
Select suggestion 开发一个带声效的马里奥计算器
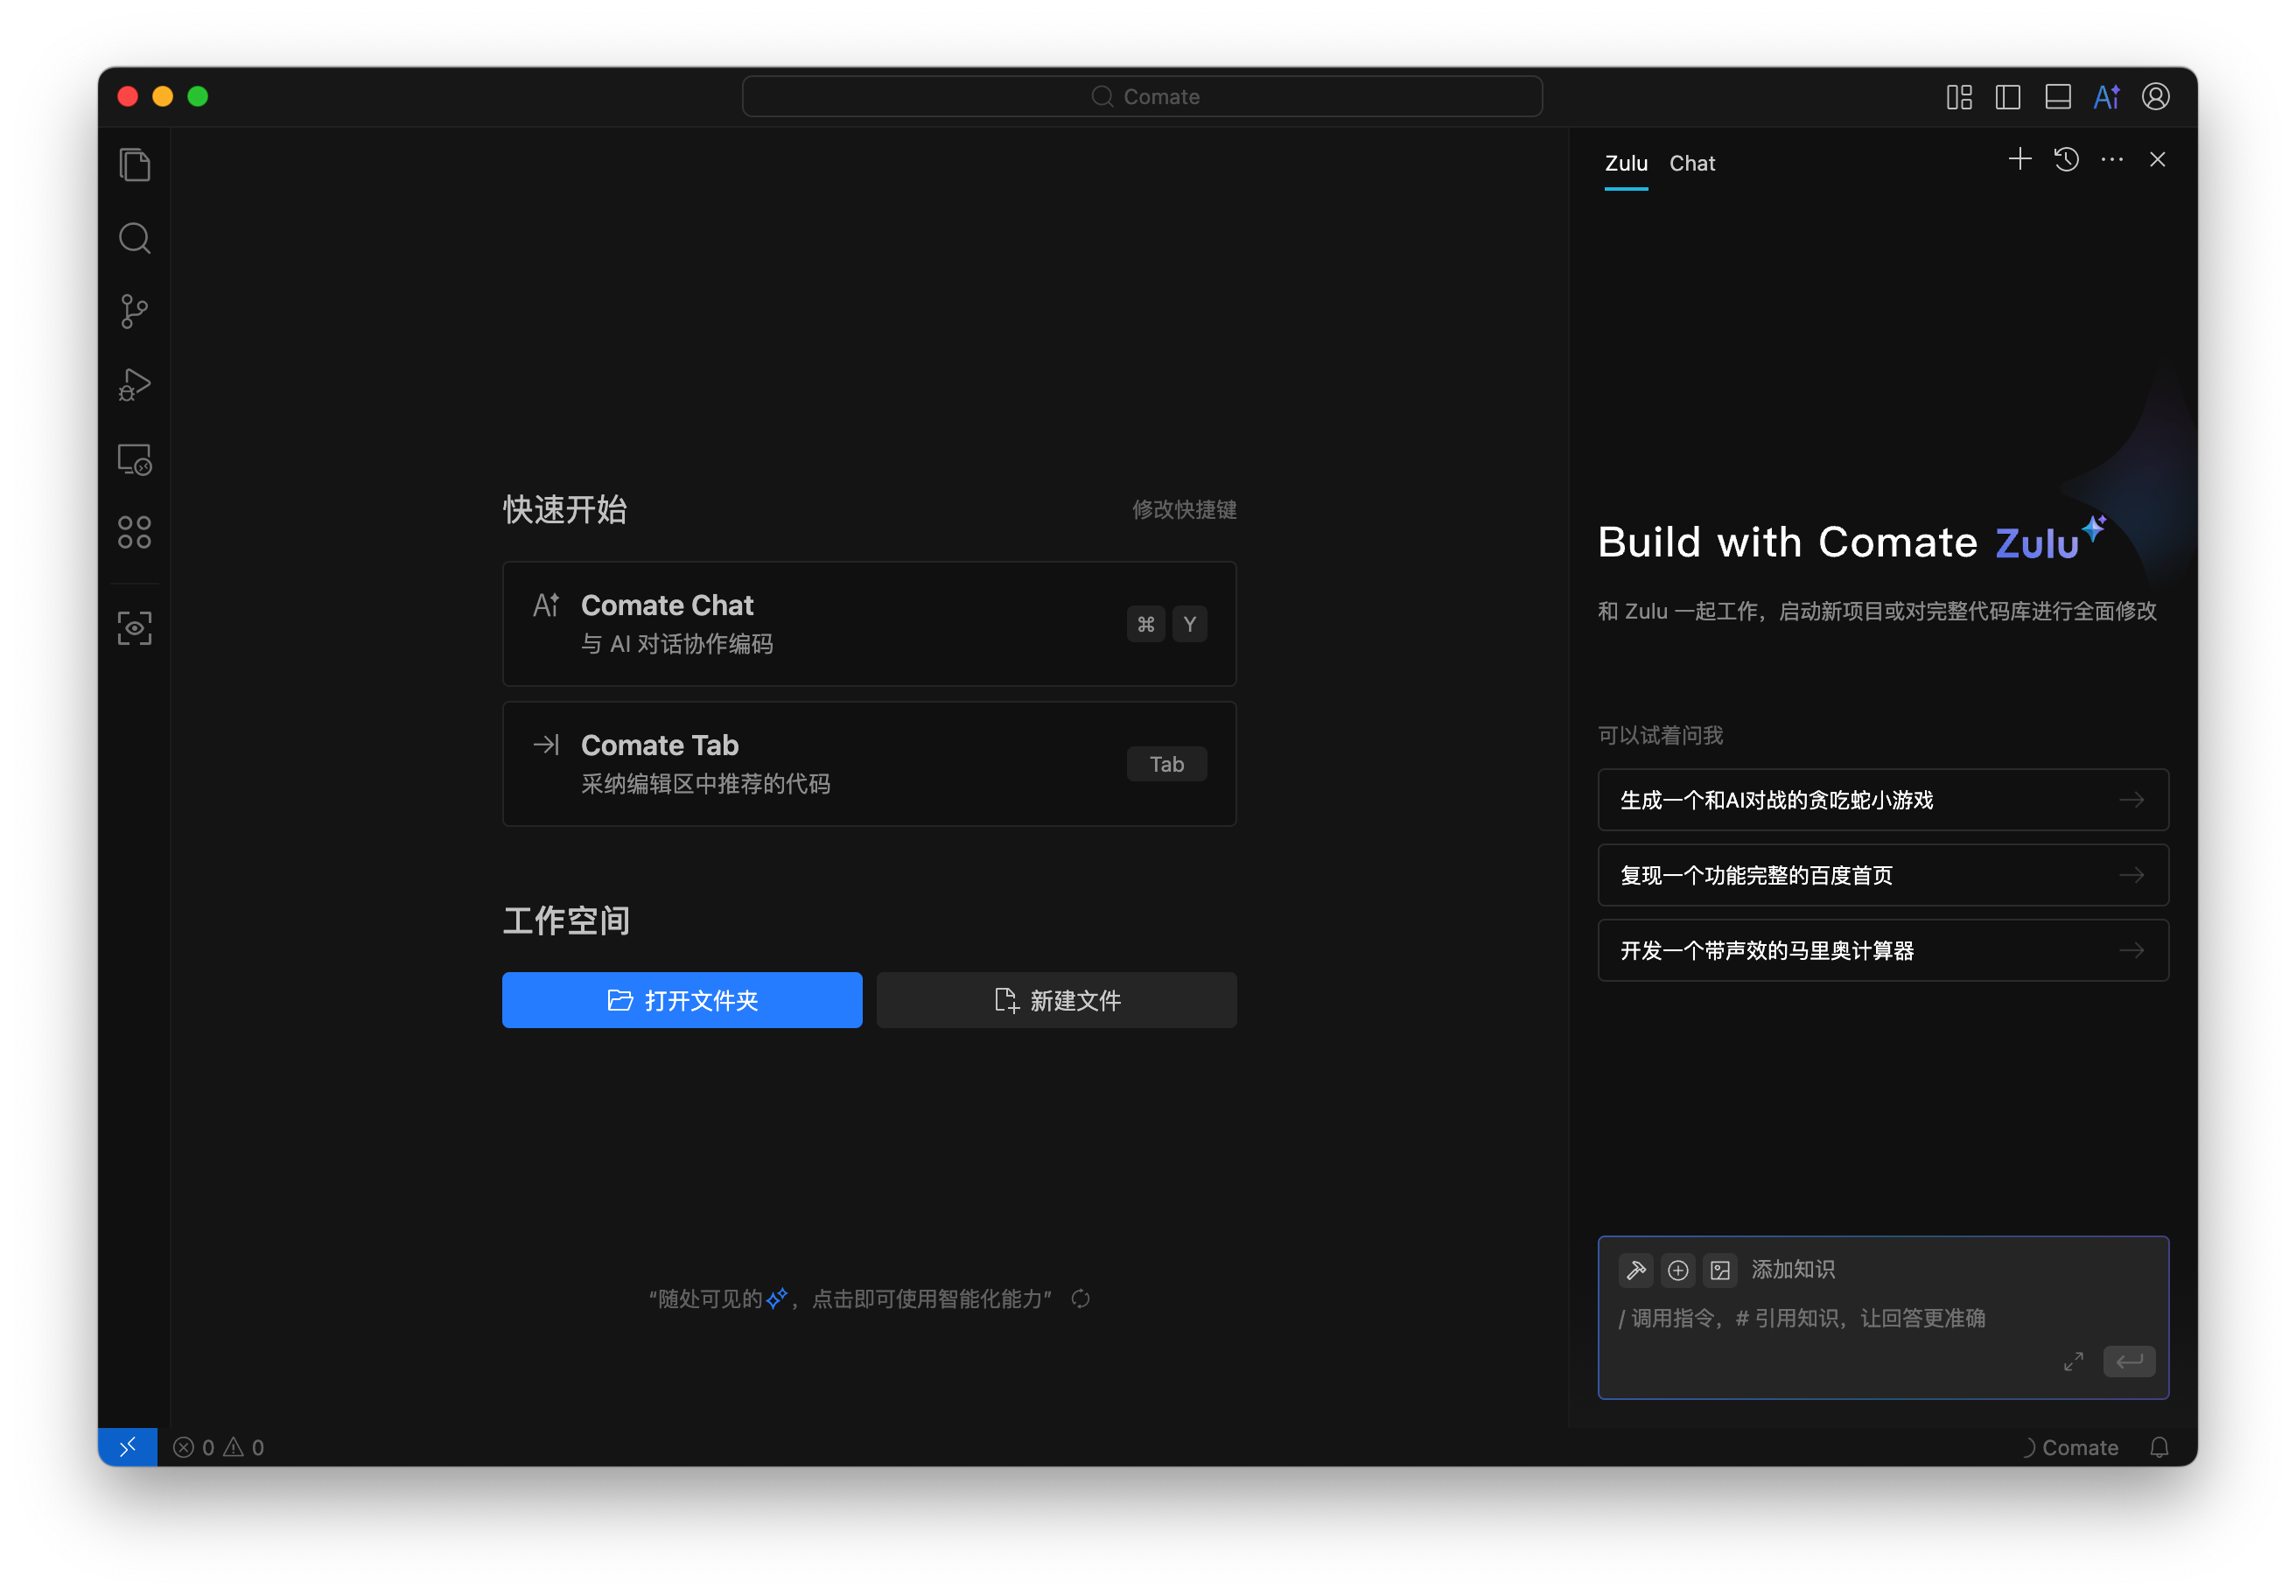coord(1883,950)
